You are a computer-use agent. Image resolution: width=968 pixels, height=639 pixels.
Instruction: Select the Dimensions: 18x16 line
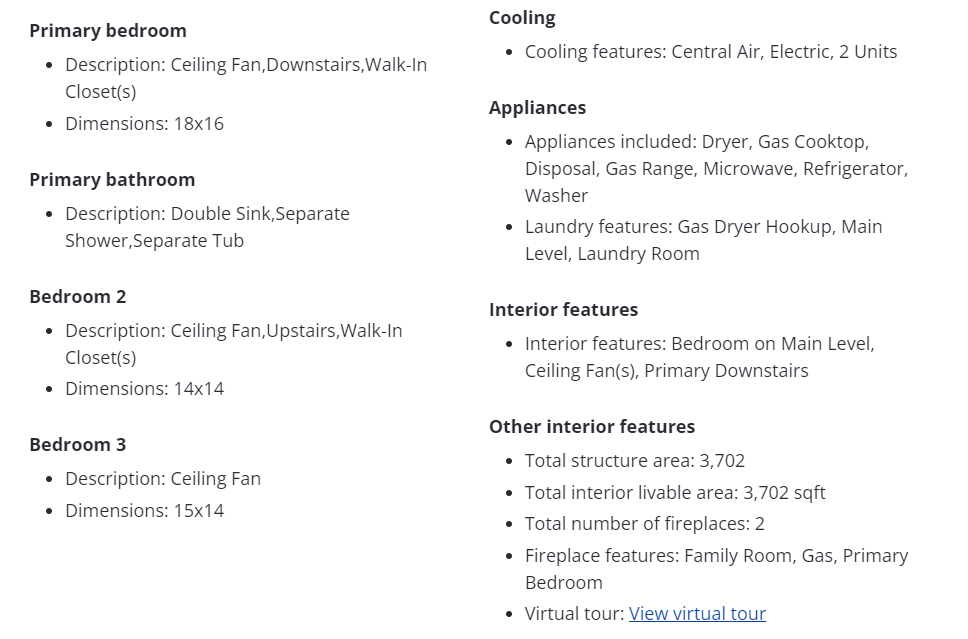pos(144,124)
